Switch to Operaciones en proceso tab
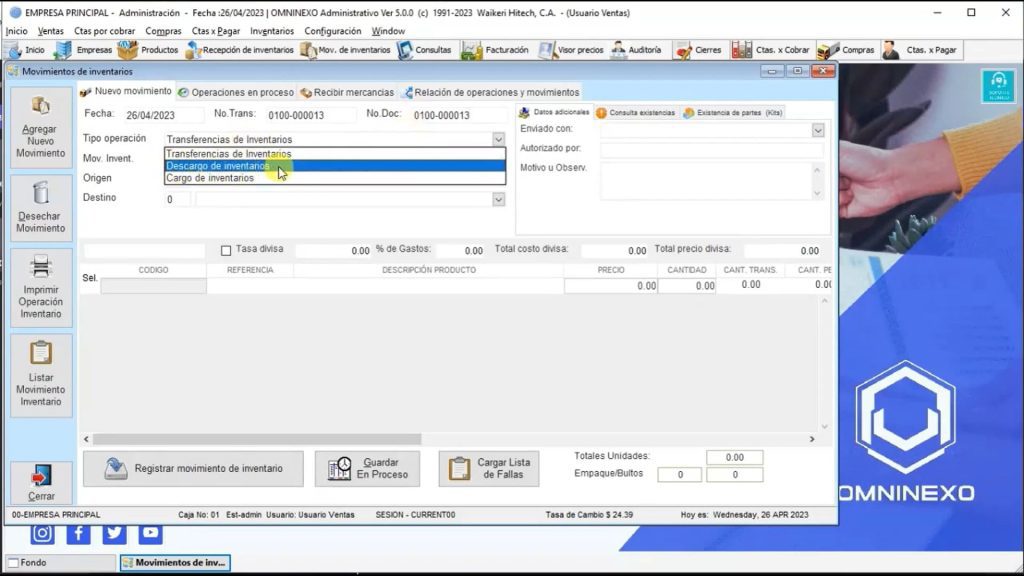Viewport: 1024px width, 576px height. tap(236, 93)
